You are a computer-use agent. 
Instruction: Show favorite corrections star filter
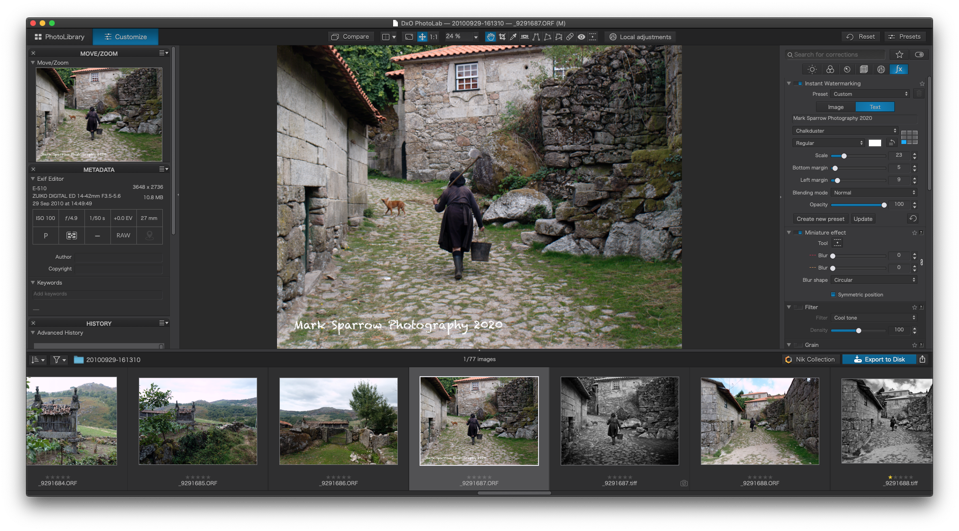pos(899,54)
